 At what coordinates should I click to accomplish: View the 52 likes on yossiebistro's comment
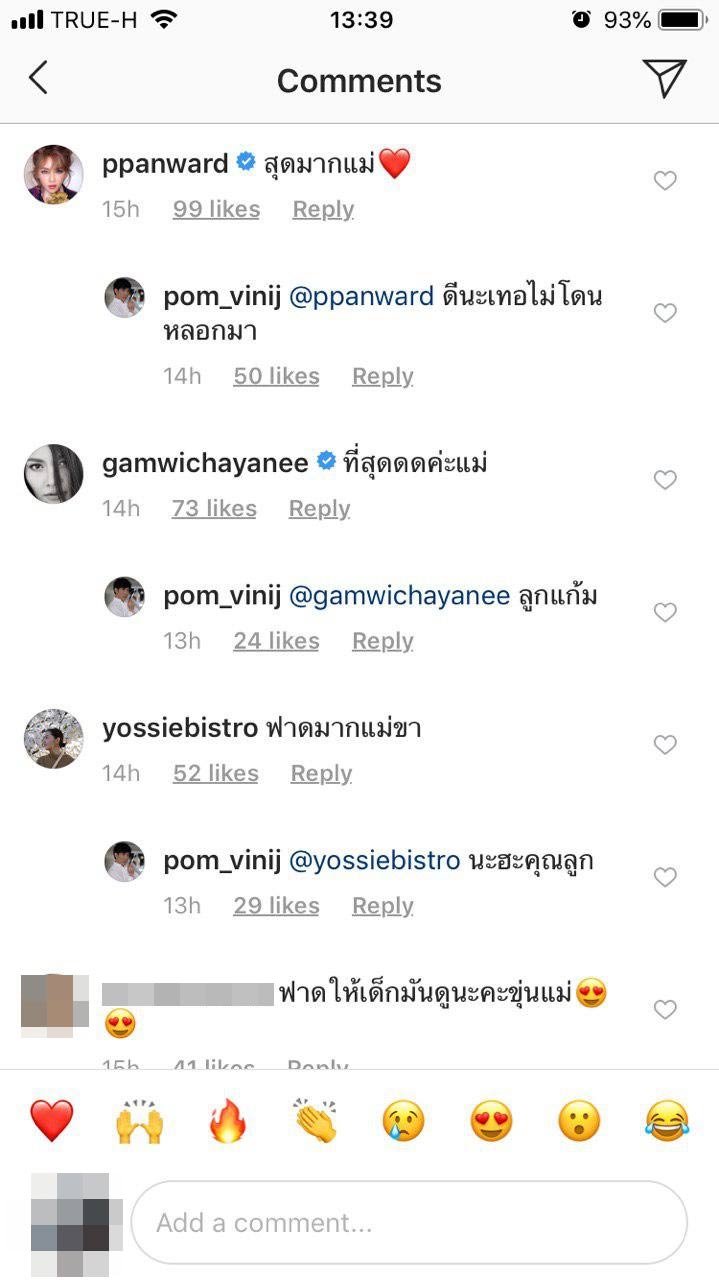click(x=215, y=773)
